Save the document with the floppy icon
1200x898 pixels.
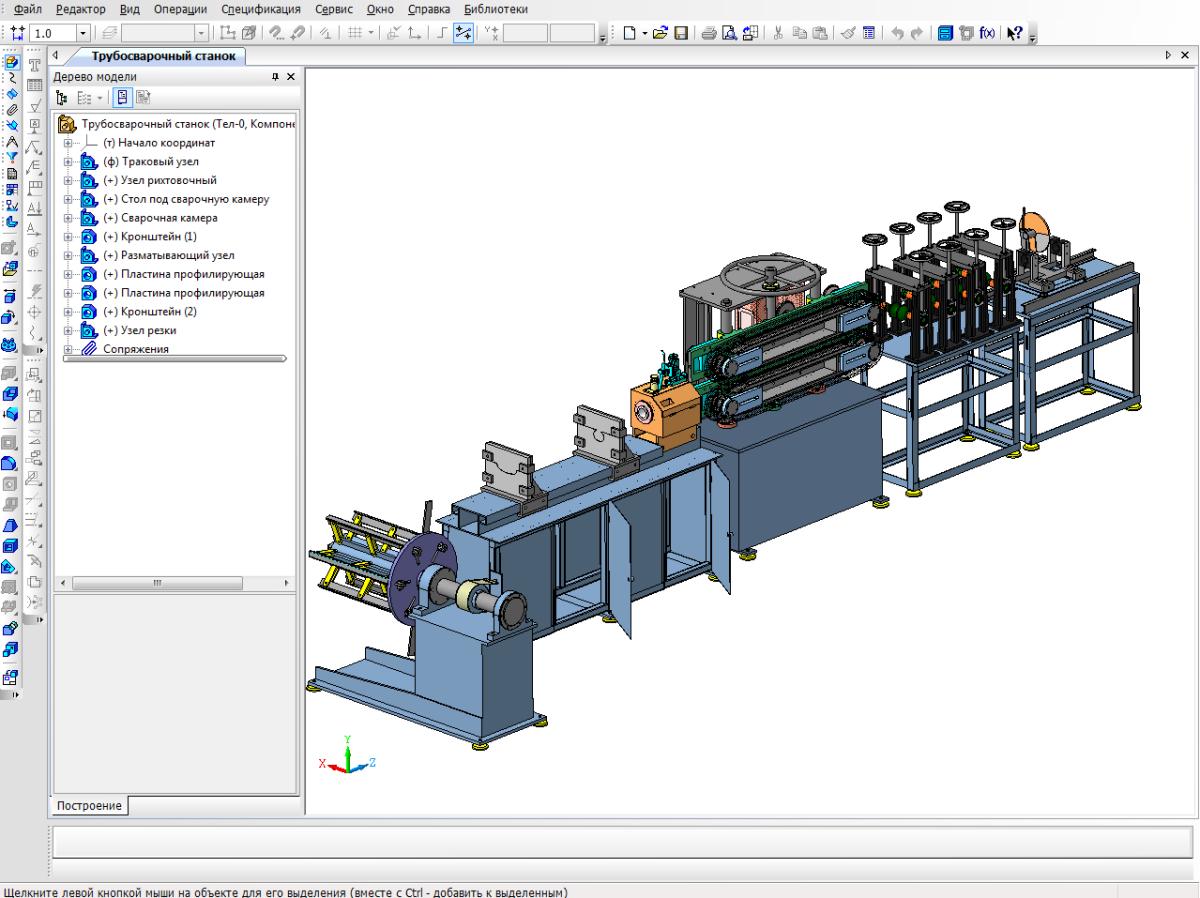[x=681, y=33]
